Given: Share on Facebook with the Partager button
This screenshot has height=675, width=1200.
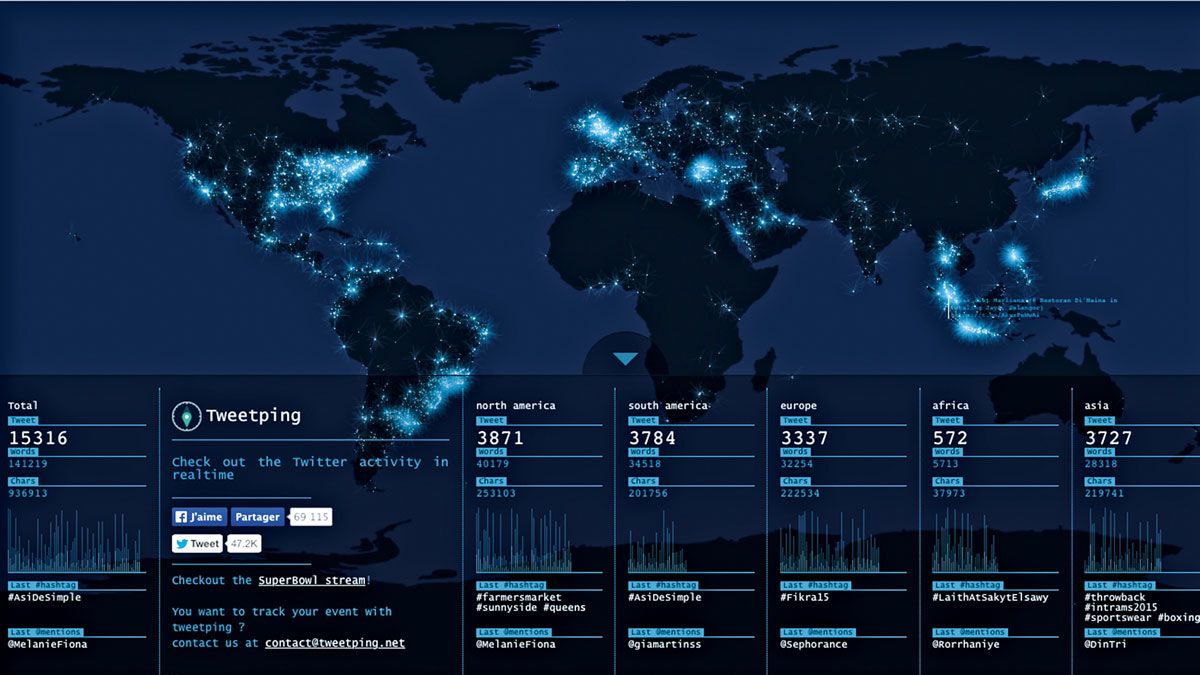Looking at the screenshot, I should 257,517.
